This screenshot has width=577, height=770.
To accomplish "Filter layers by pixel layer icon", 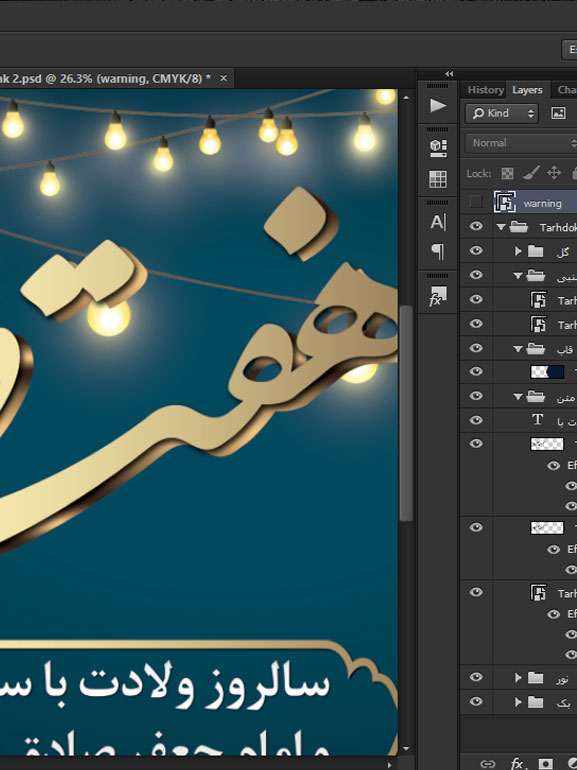I will tap(558, 113).
